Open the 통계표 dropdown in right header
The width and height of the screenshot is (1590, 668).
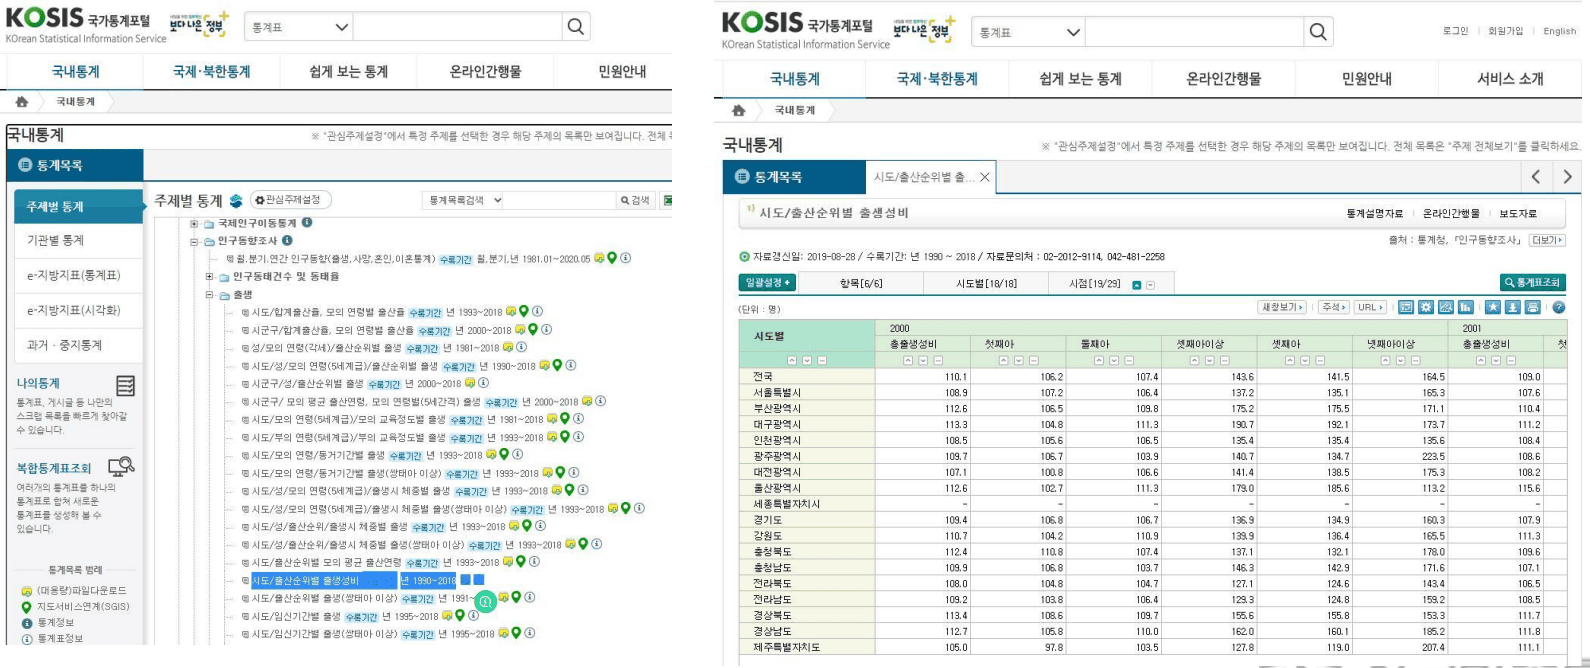click(1028, 32)
